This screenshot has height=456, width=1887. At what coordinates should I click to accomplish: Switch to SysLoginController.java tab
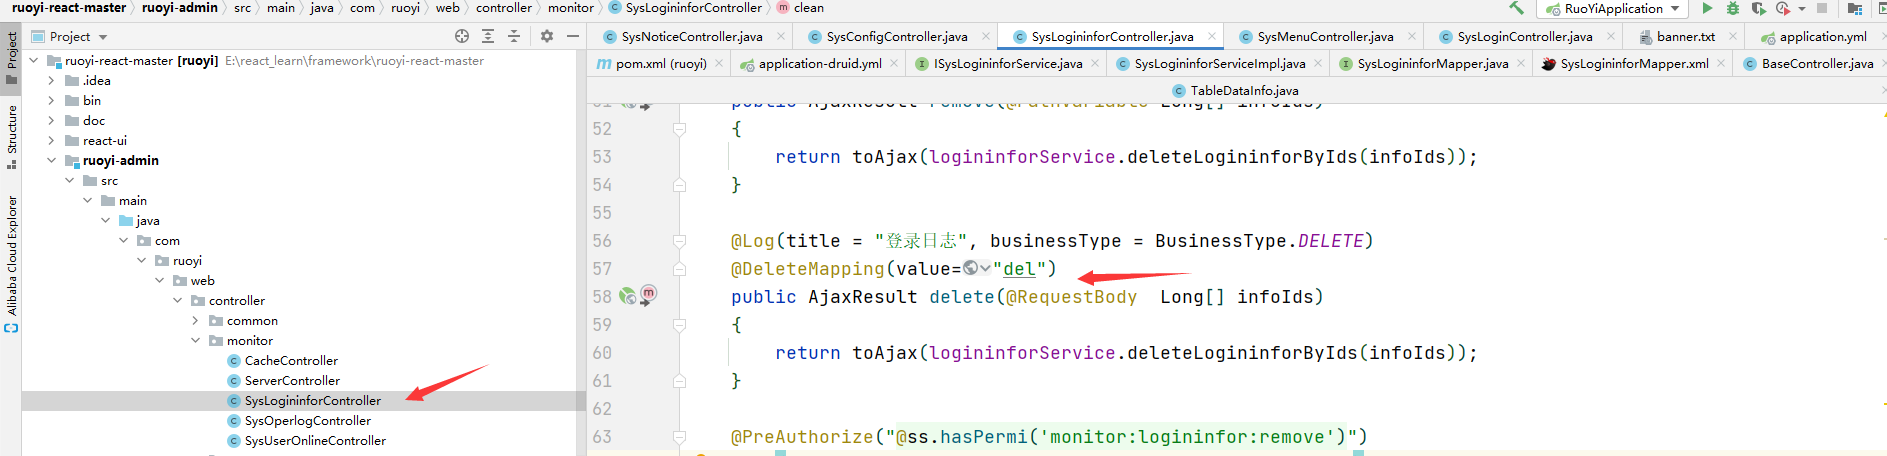pos(1525,36)
